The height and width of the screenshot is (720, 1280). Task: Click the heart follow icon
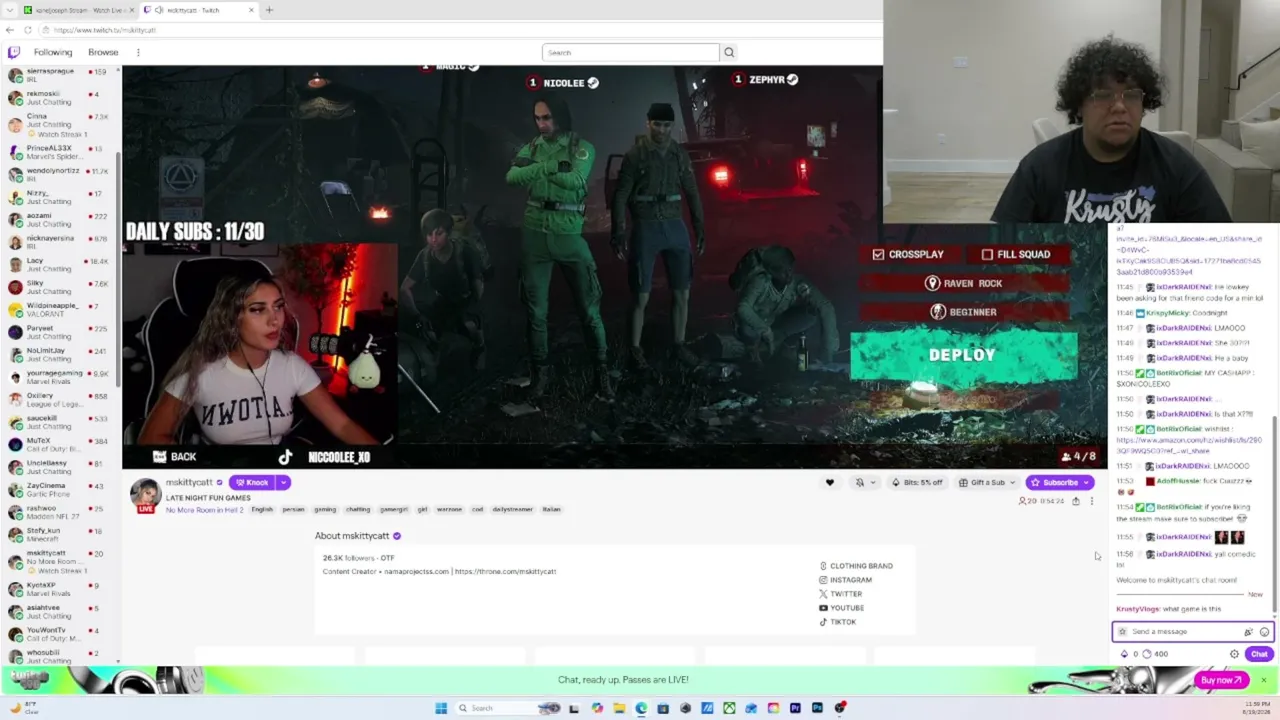tap(829, 483)
